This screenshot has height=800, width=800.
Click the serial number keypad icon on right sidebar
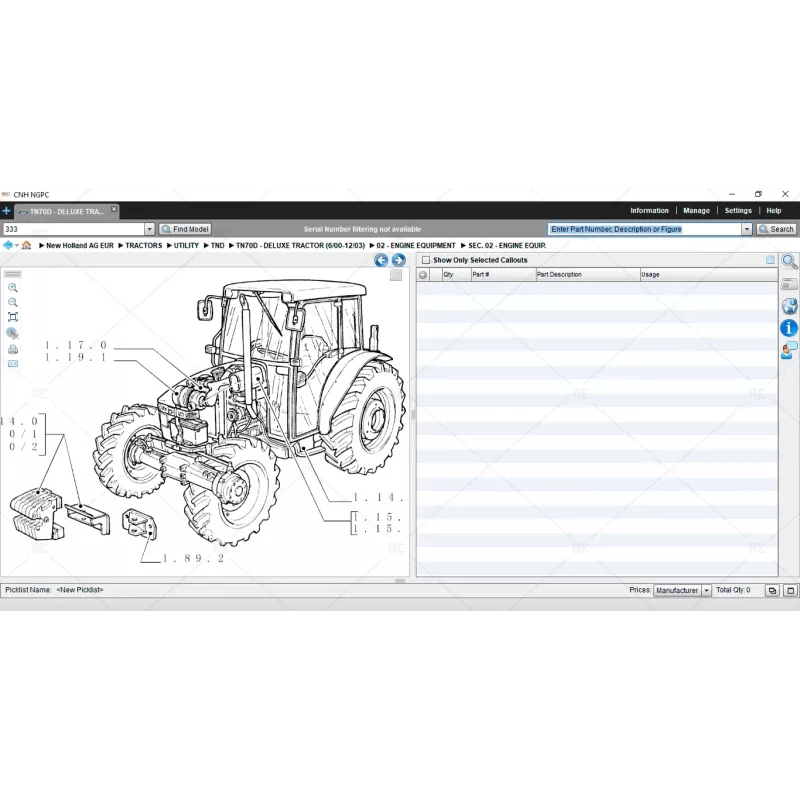pyautogui.click(x=789, y=282)
